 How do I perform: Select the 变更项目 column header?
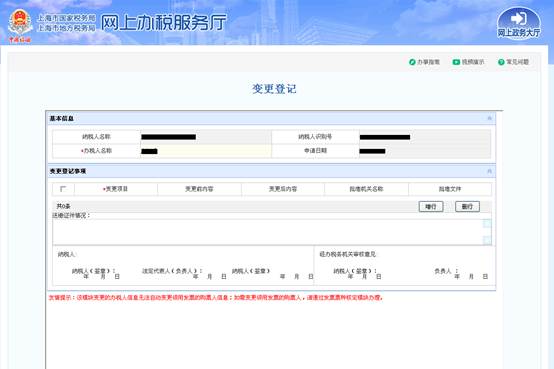point(116,189)
